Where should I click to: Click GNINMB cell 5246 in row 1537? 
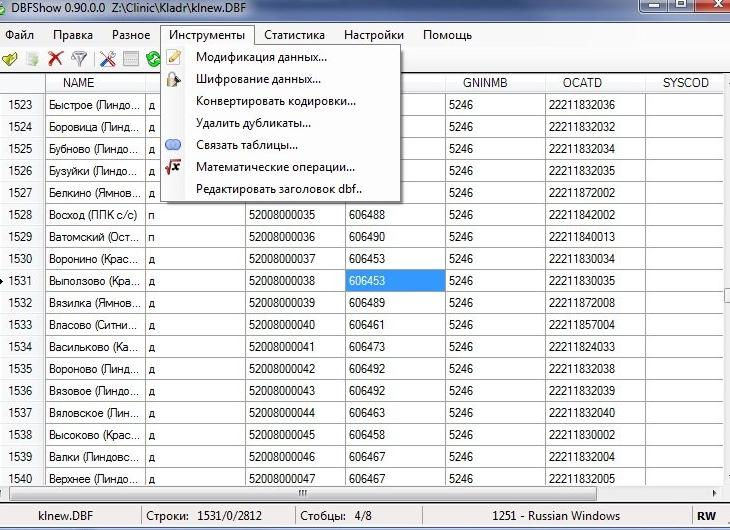pos(495,413)
